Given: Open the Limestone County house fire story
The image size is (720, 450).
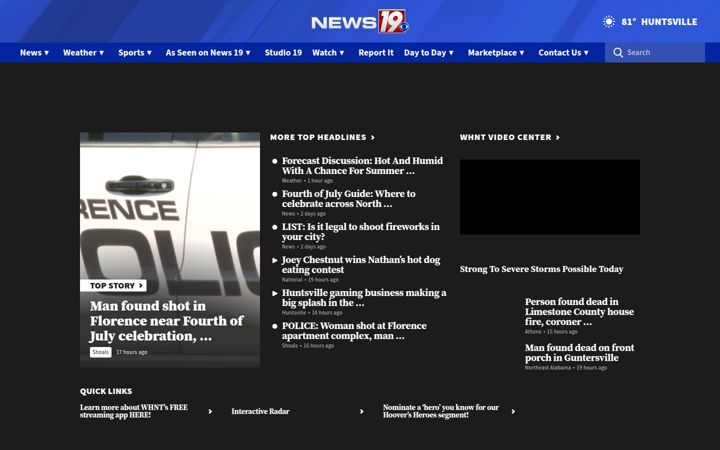Looking at the screenshot, I should [x=579, y=312].
